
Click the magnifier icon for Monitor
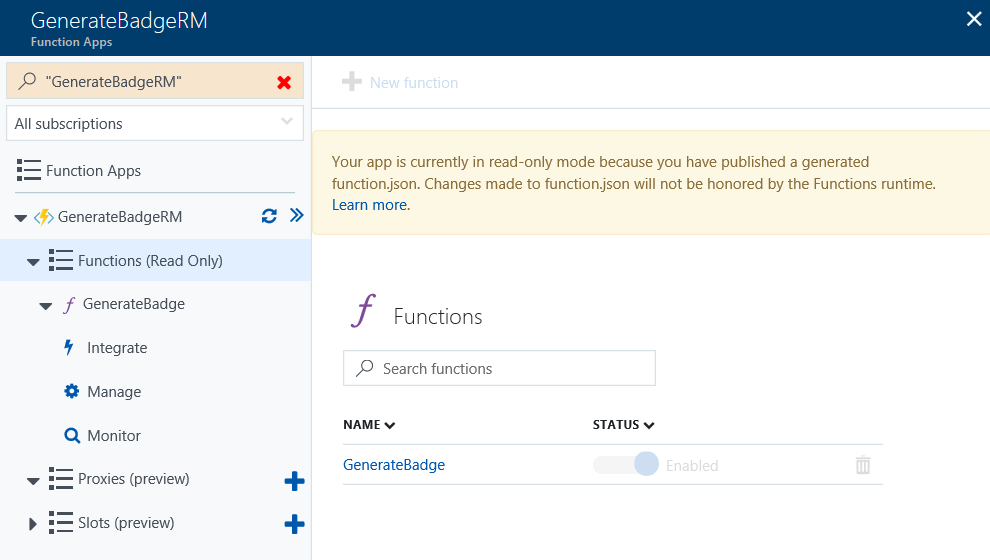click(71, 436)
